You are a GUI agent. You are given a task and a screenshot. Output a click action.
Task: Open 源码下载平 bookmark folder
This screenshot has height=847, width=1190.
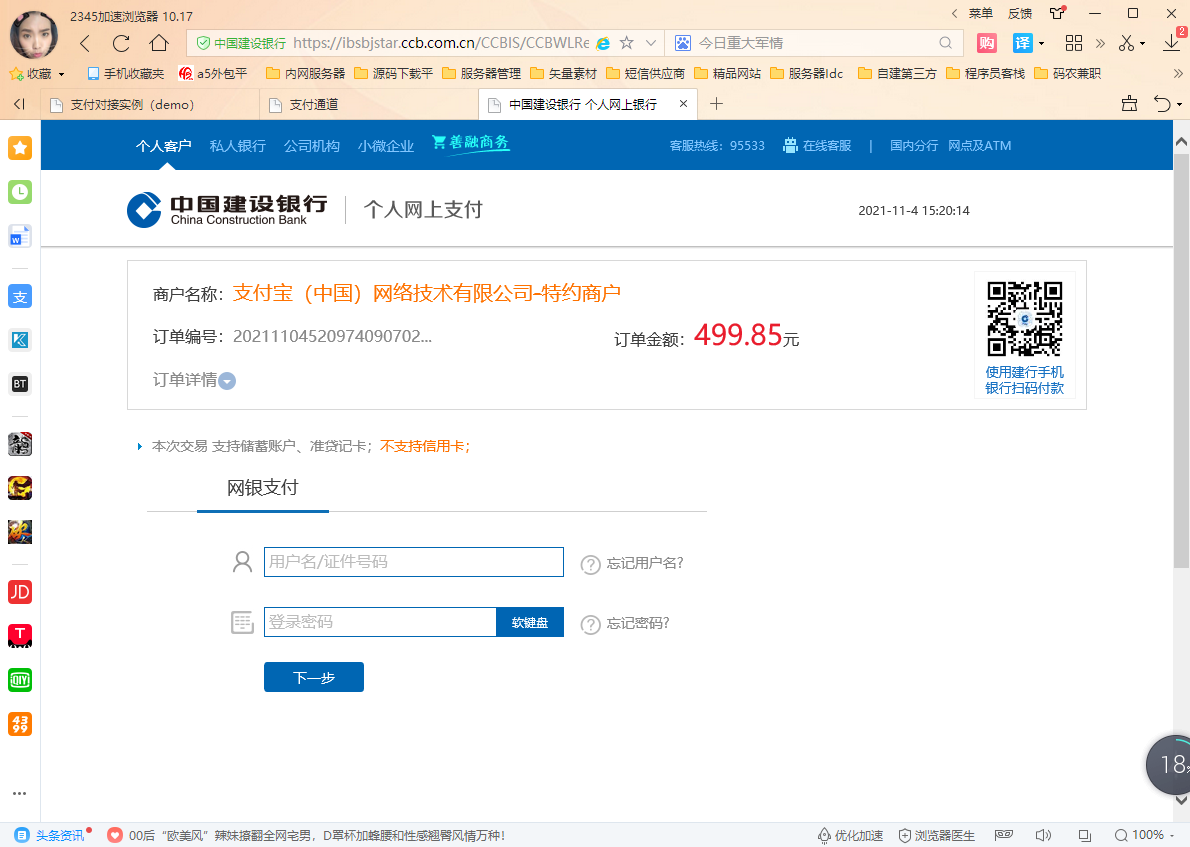393,74
